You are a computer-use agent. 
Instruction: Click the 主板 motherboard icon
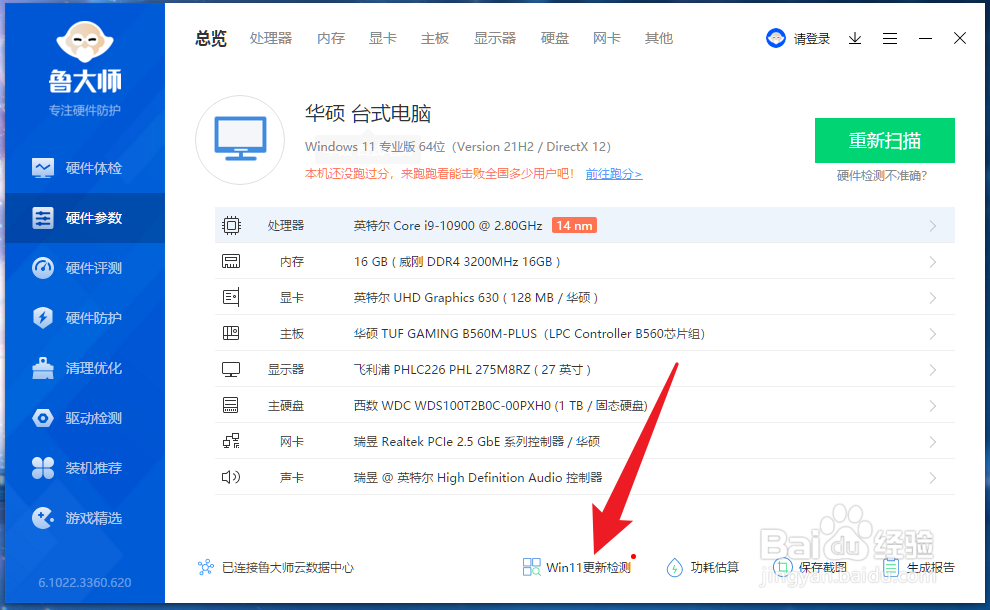click(231, 333)
